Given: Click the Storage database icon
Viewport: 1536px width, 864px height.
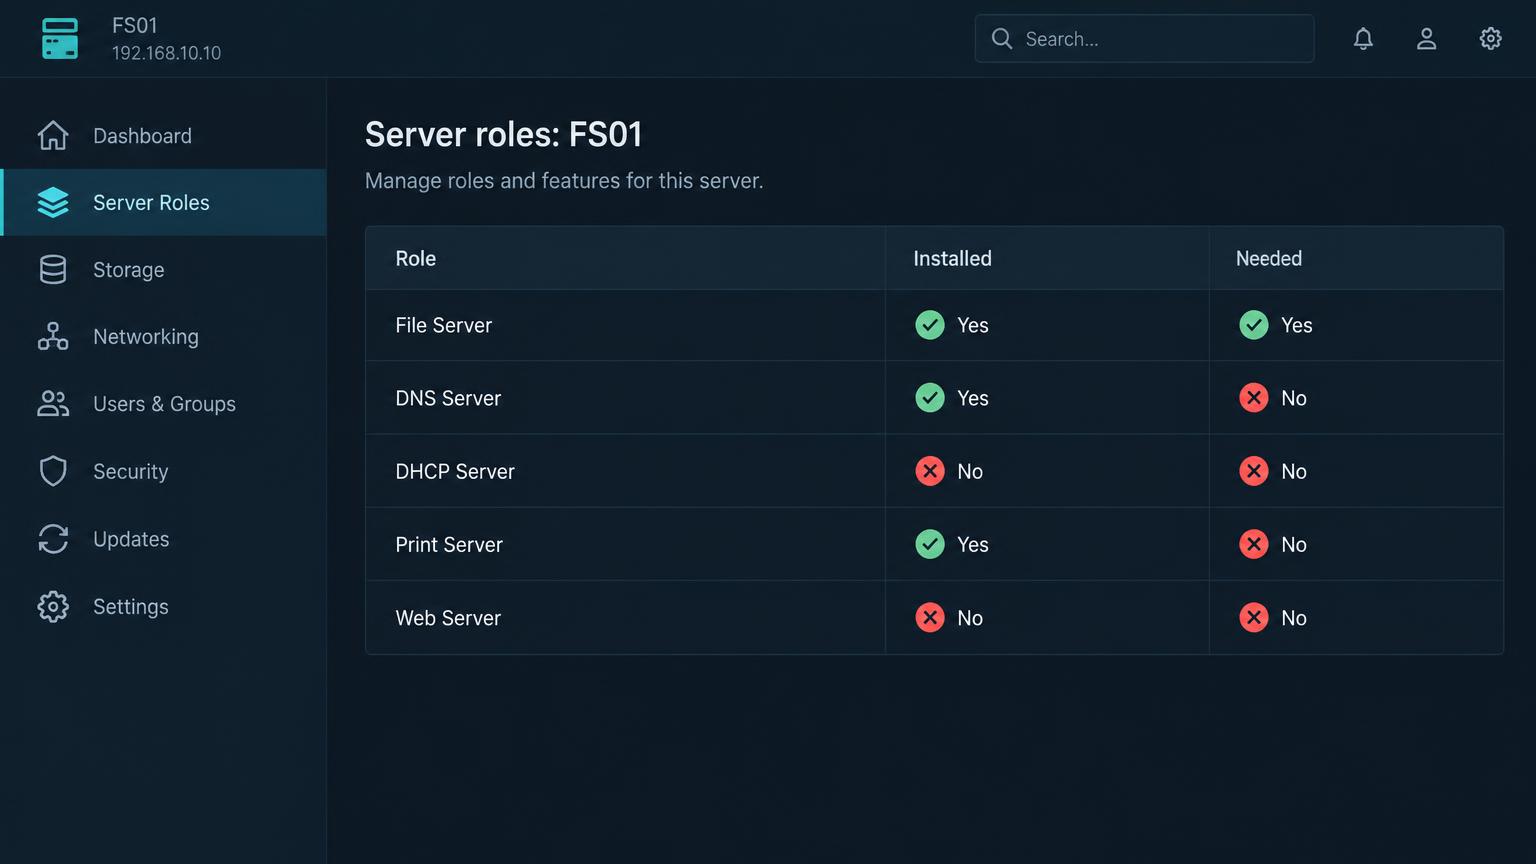Looking at the screenshot, I should [53, 270].
